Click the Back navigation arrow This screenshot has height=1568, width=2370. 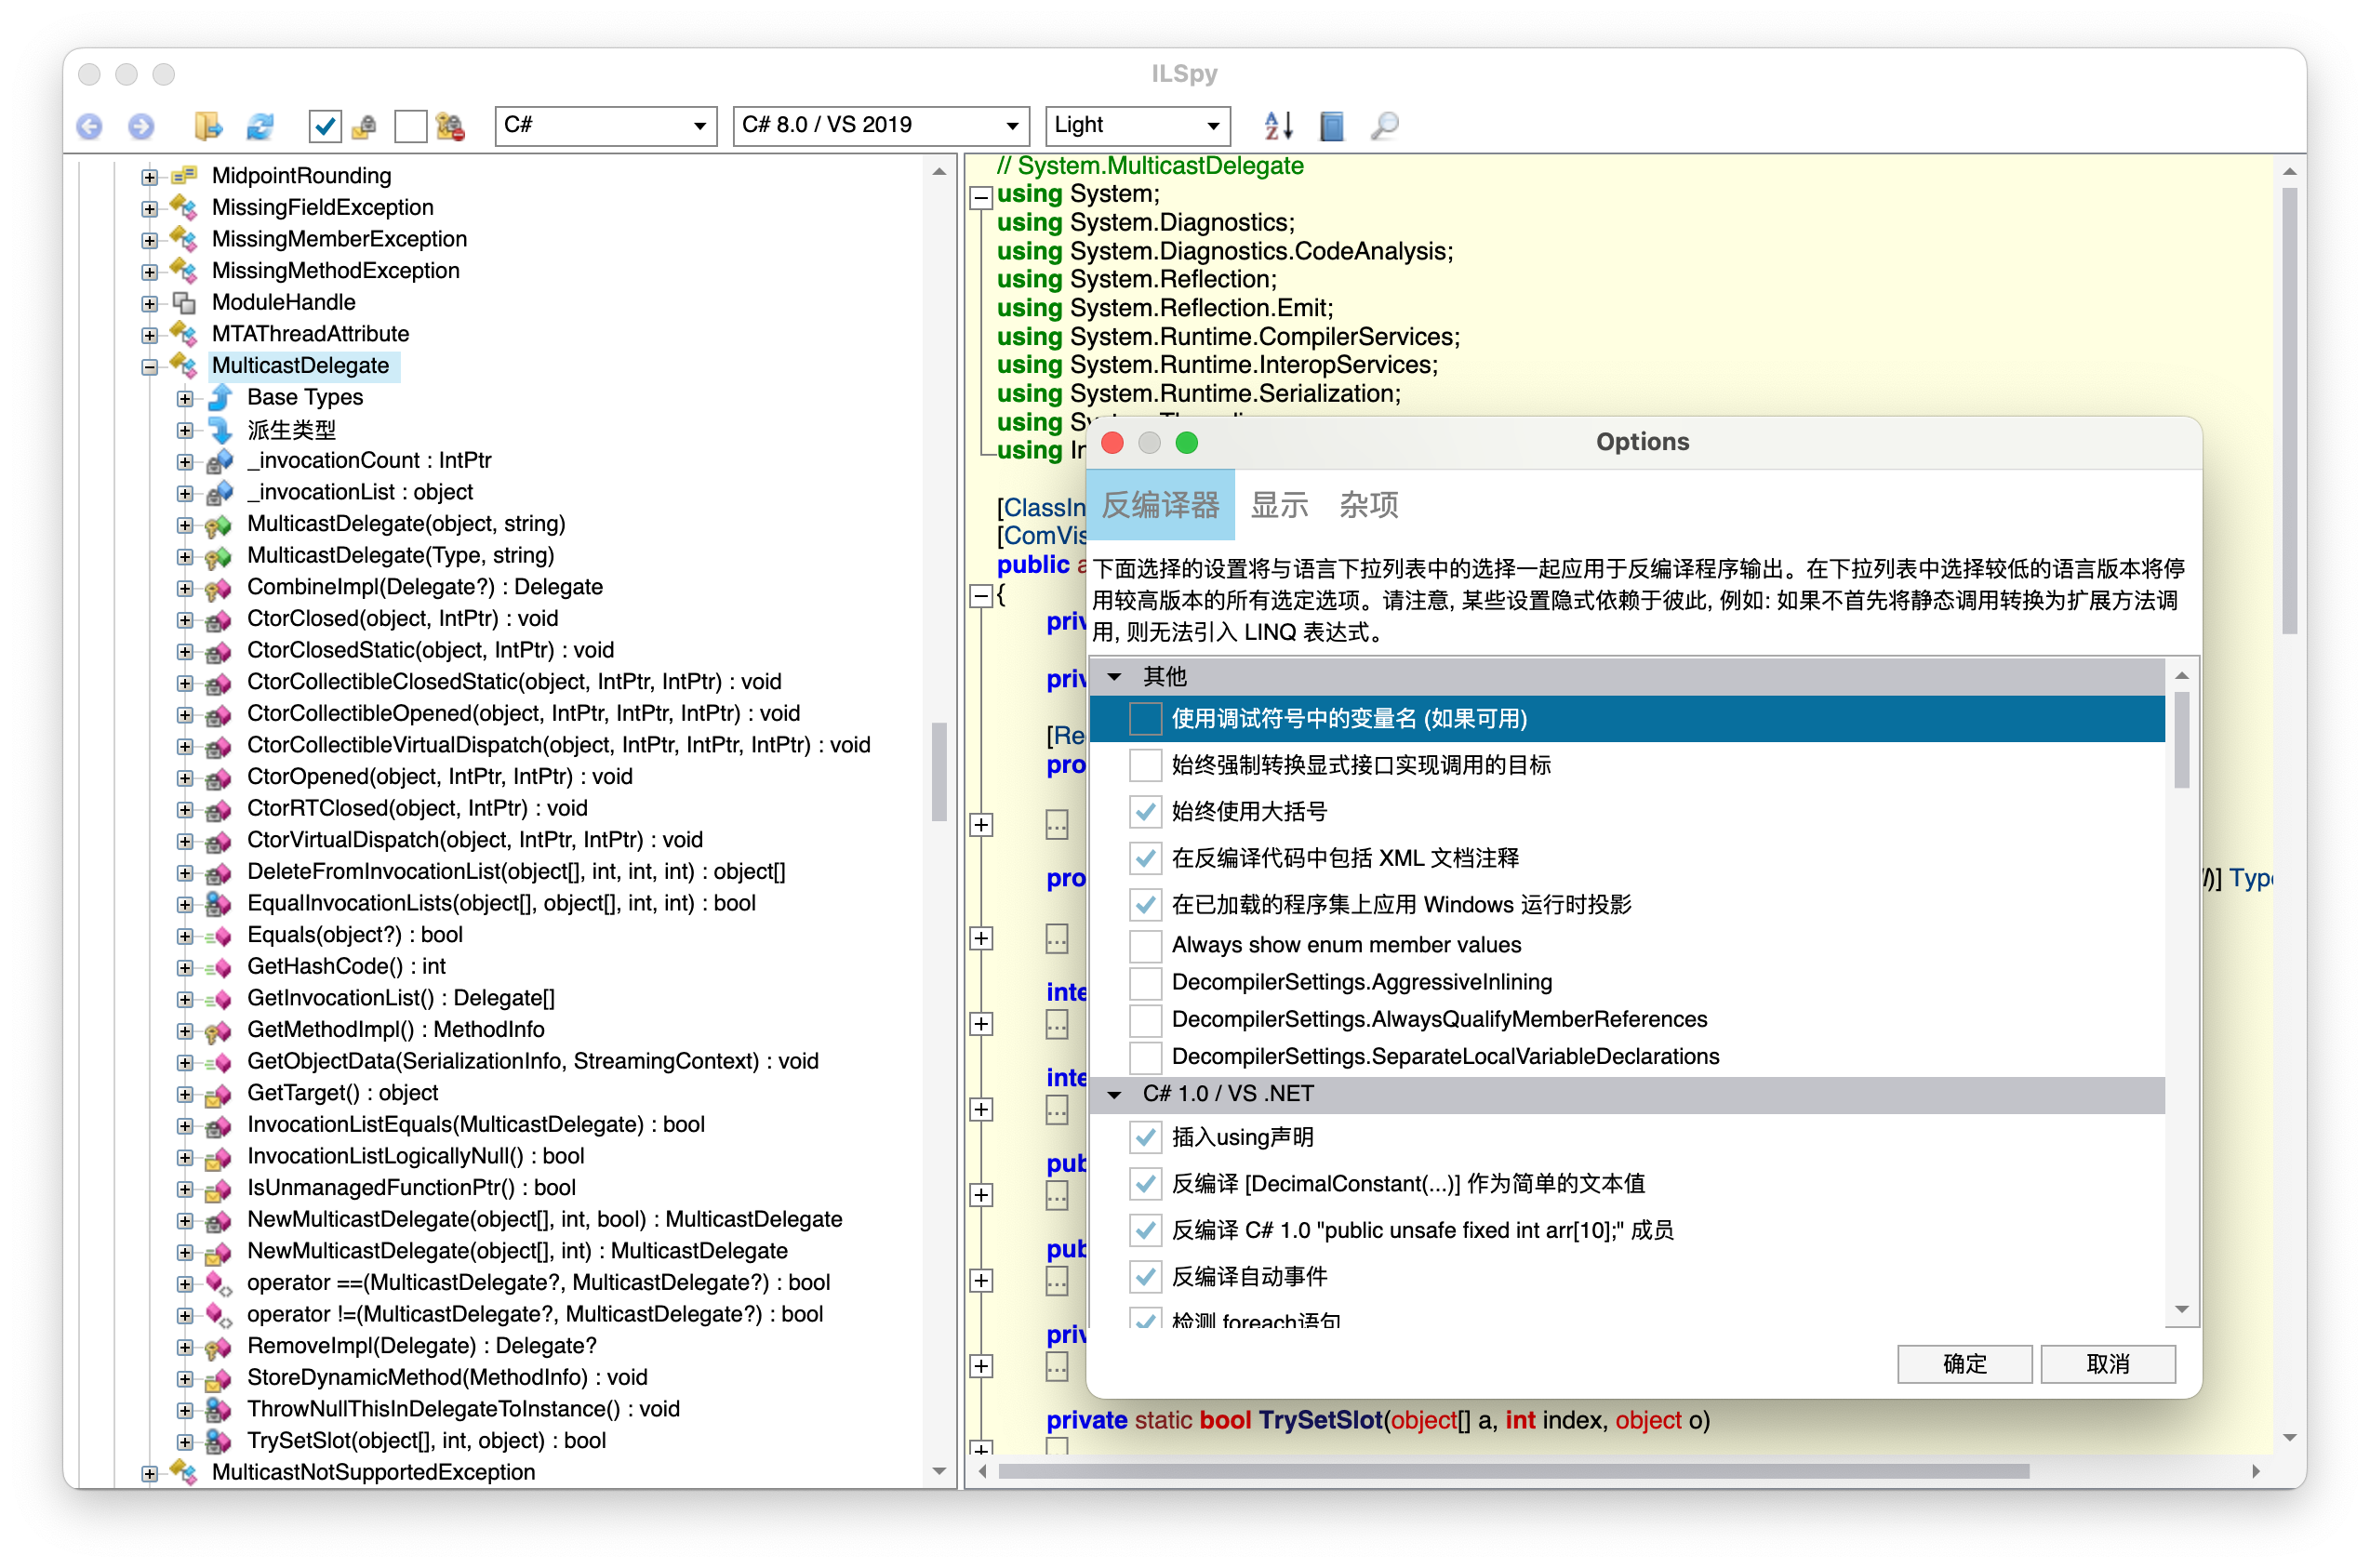tap(90, 126)
